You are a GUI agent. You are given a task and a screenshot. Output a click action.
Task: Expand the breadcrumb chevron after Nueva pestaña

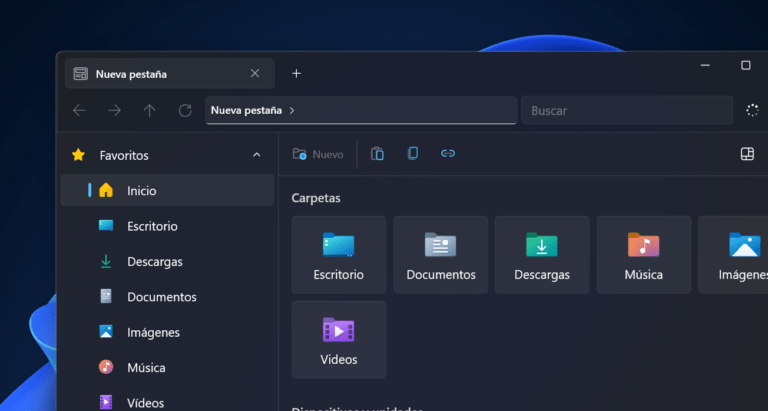pyautogui.click(x=292, y=111)
